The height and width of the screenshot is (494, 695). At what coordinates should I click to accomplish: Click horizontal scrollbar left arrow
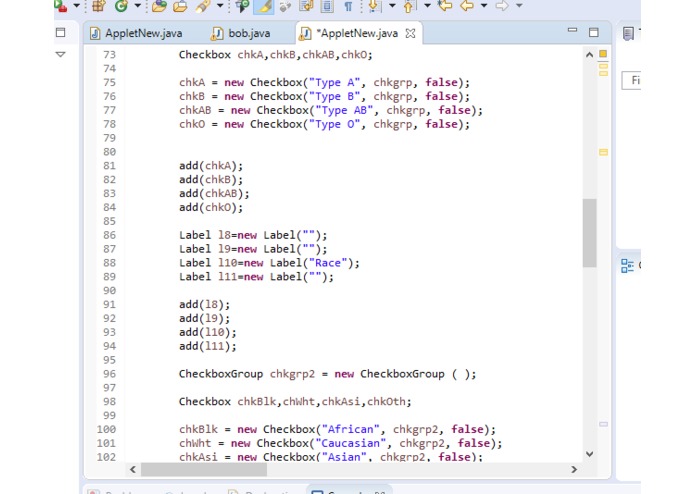point(133,469)
